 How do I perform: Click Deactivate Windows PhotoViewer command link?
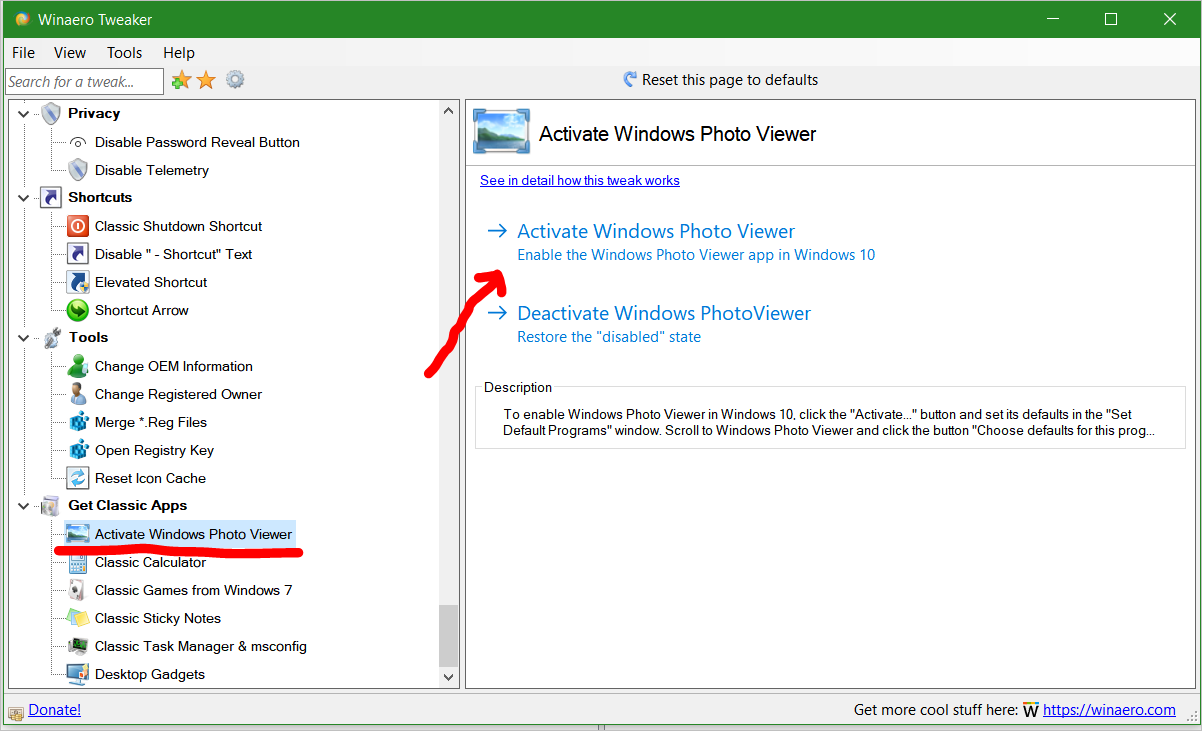[649, 324]
